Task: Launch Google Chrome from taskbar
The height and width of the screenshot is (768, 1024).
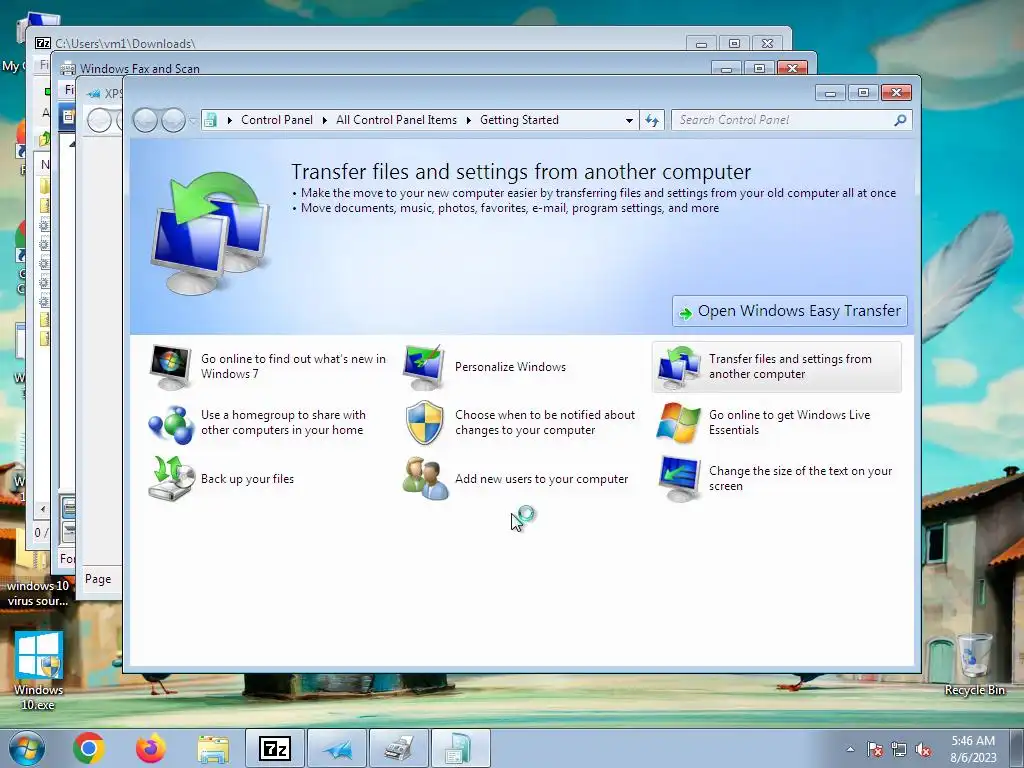Action: 89,748
